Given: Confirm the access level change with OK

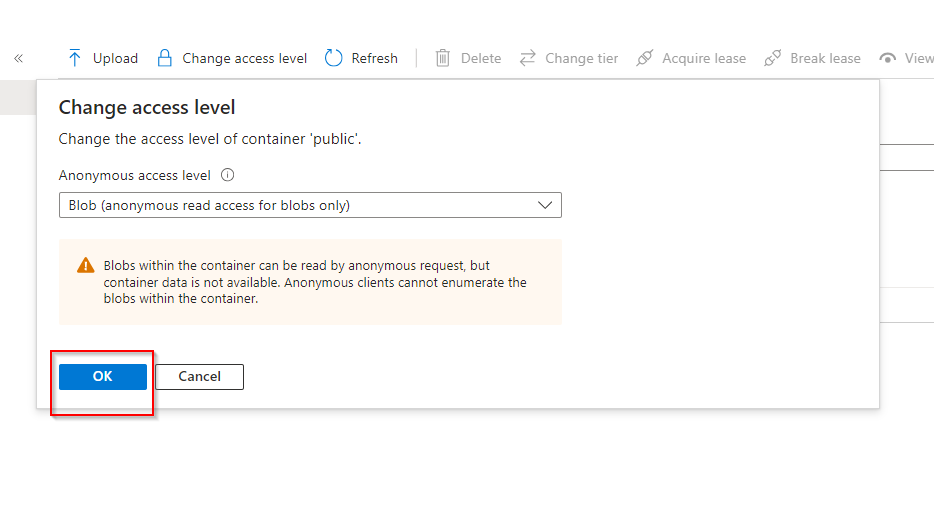Looking at the screenshot, I should pyautogui.click(x=103, y=376).
